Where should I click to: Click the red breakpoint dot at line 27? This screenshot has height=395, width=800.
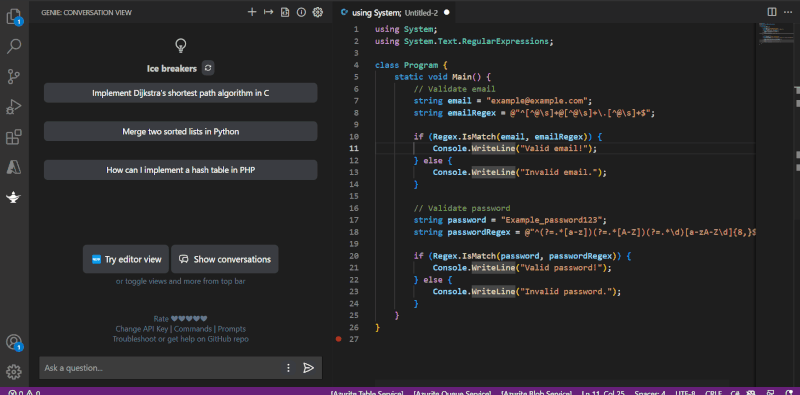coord(339,339)
